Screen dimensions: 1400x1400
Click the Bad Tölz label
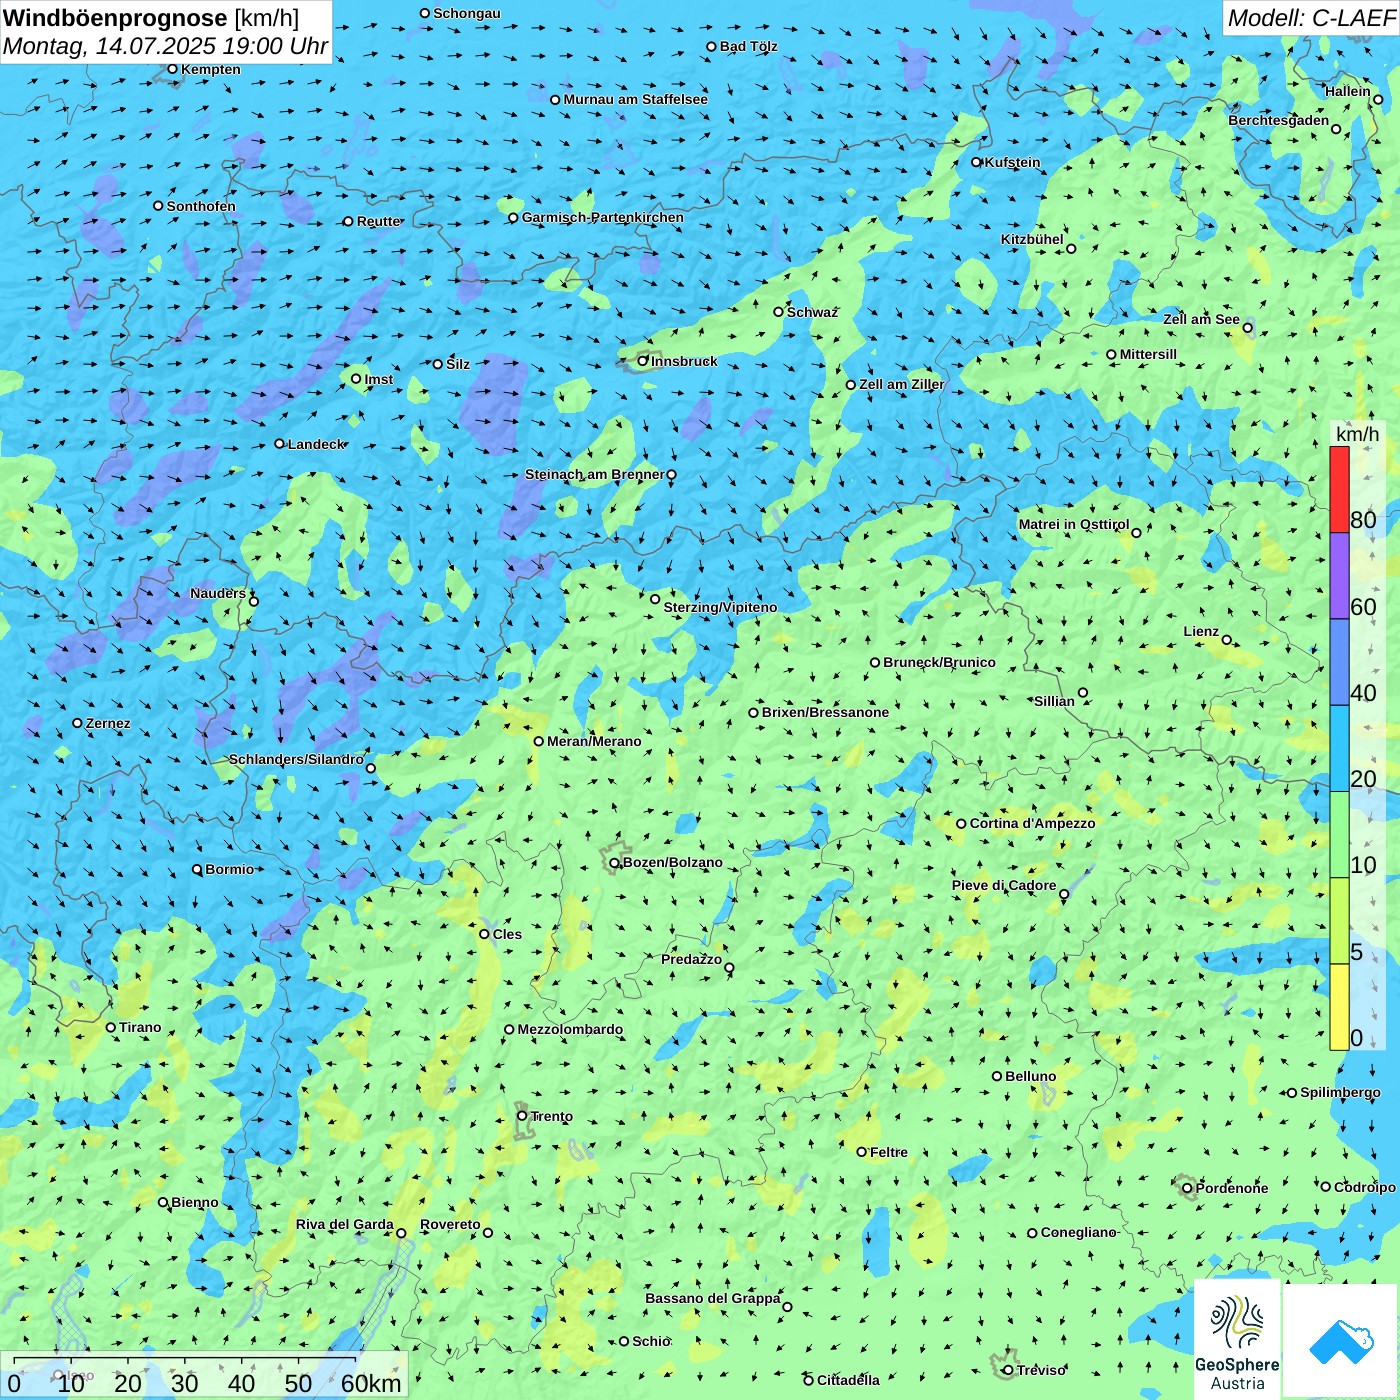(748, 46)
